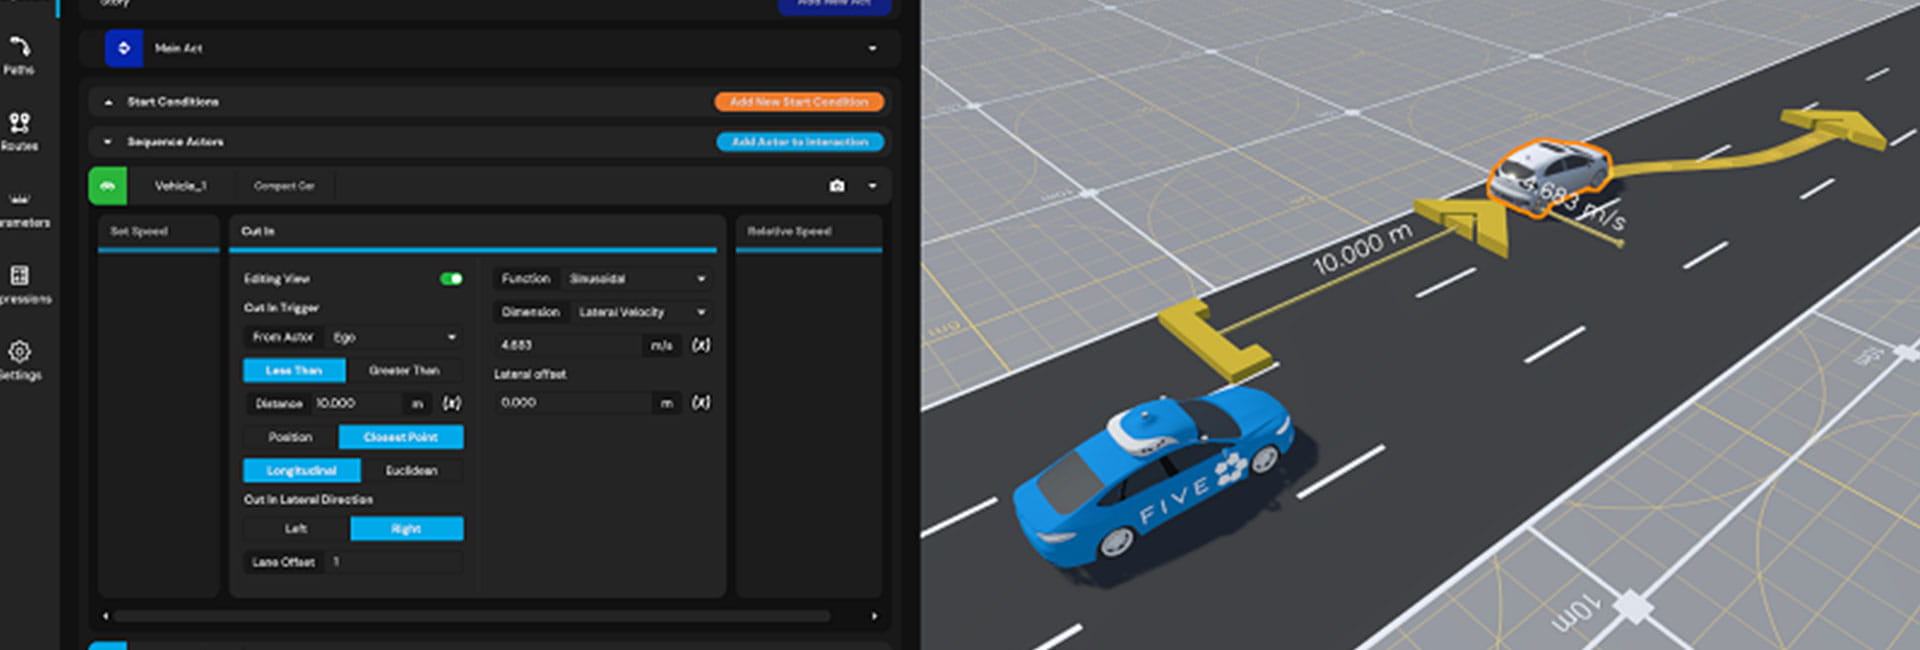Collapse the Sequence Actors section

tap(108, 142)
